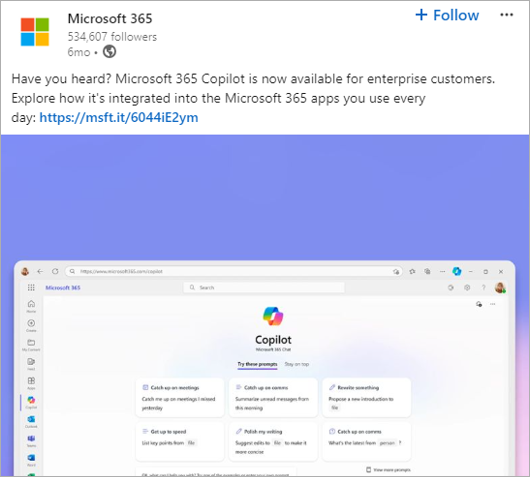
Task: Choose the Polish my writing prompt card
Action: (273, 441)
